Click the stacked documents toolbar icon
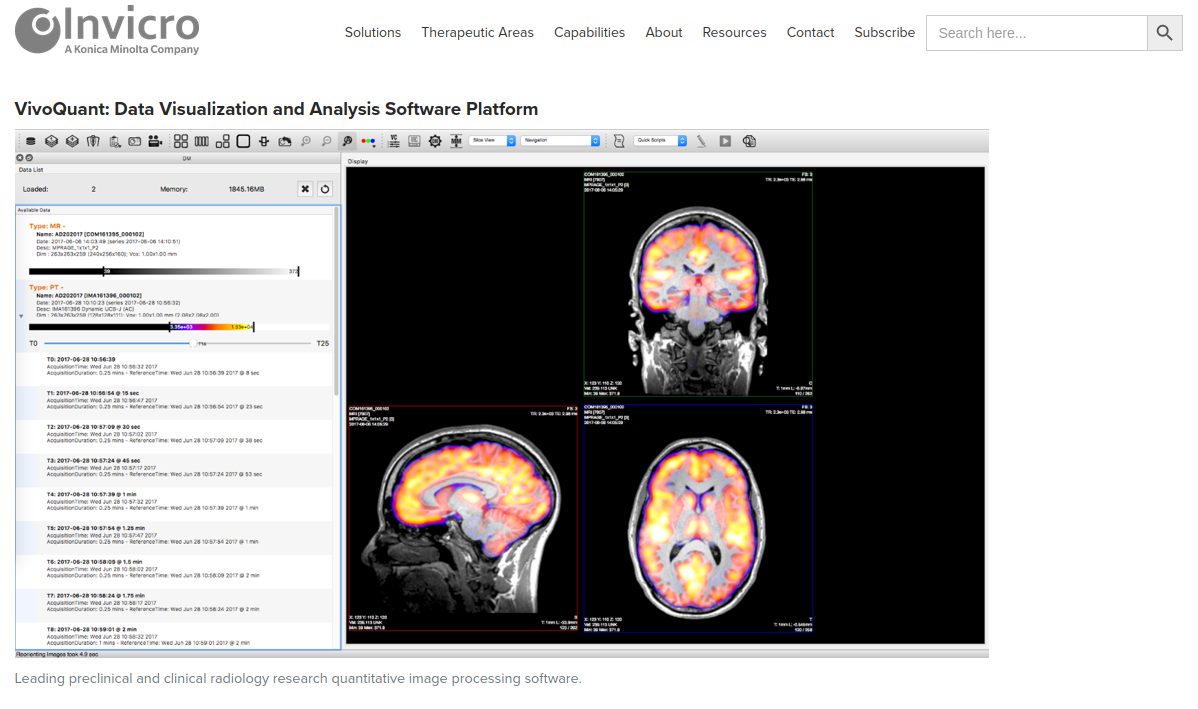The image size is (1198, 709). coord(750,141)
